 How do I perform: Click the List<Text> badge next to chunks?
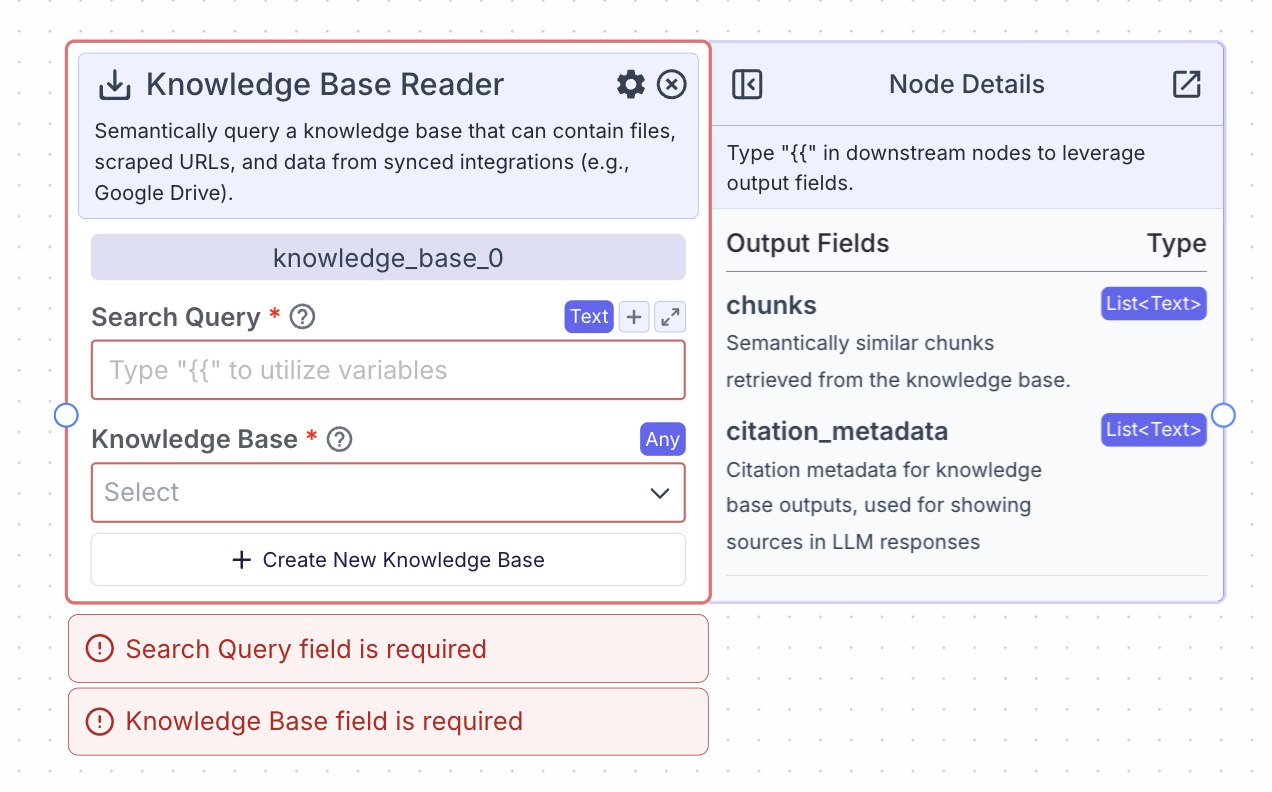coord(1153,303)
